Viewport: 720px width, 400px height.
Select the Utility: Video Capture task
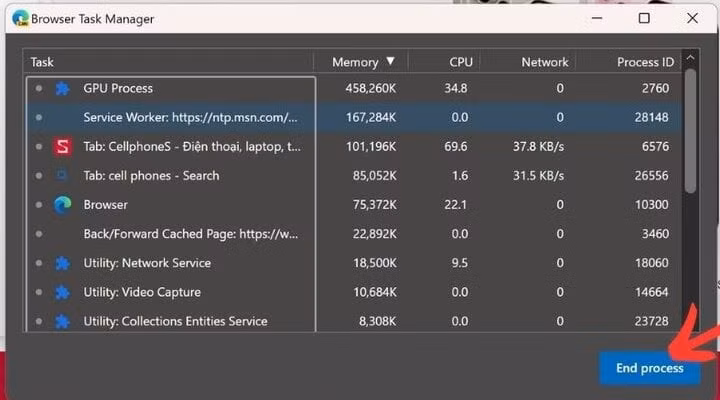tap(354, 292)
